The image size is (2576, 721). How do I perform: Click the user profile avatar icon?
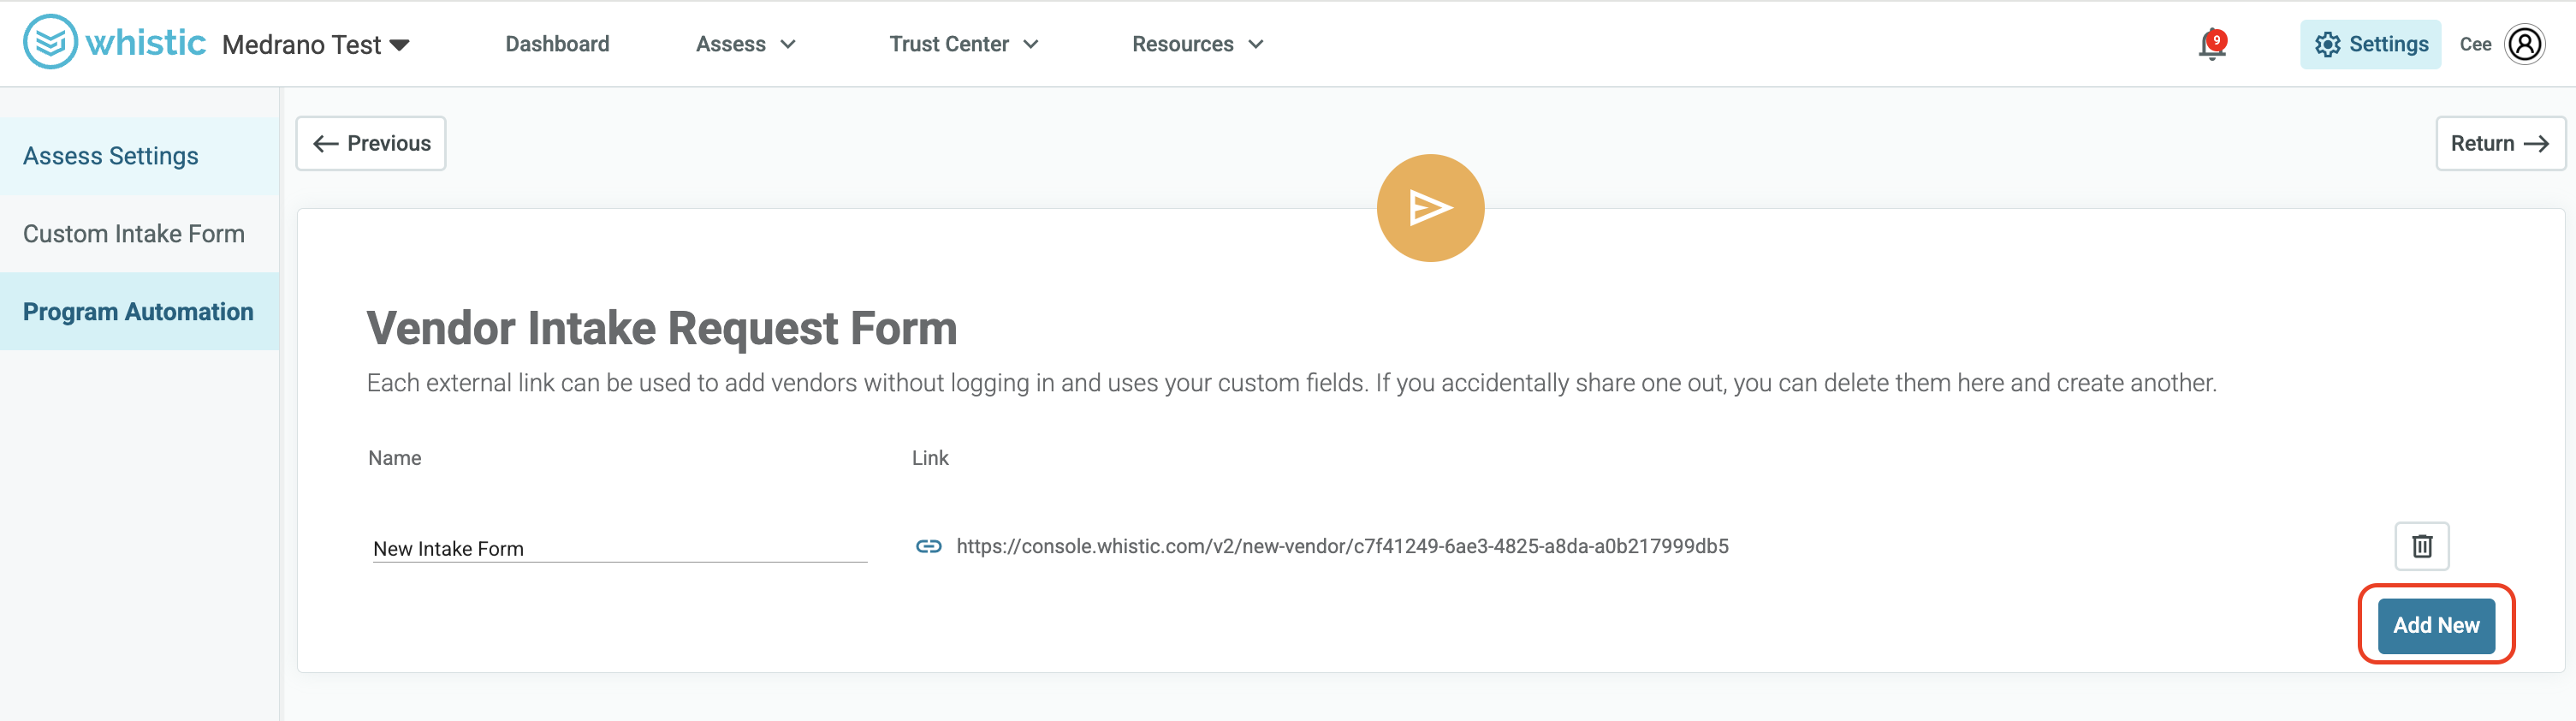coord(2524,44)
